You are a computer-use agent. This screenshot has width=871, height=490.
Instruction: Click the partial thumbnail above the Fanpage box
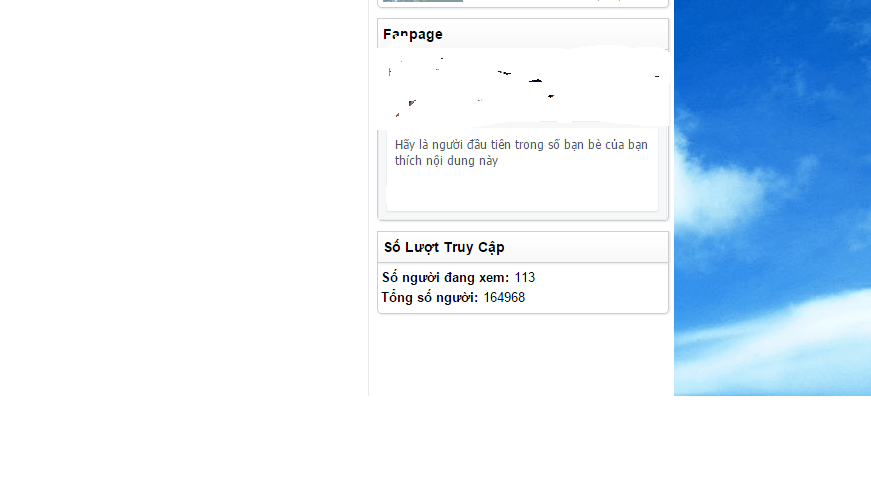pyautogui.click(x=423, y=1)
